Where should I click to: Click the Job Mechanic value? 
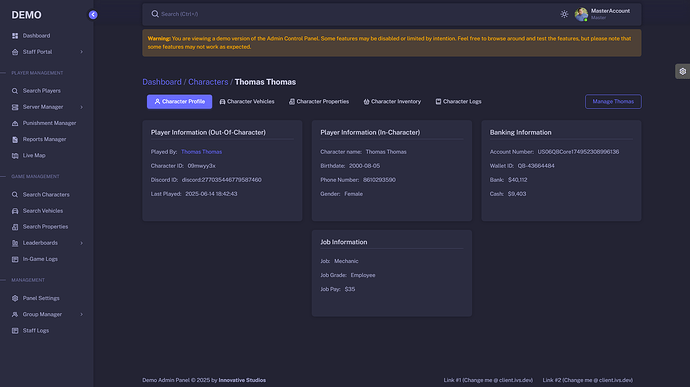point(346,262)
